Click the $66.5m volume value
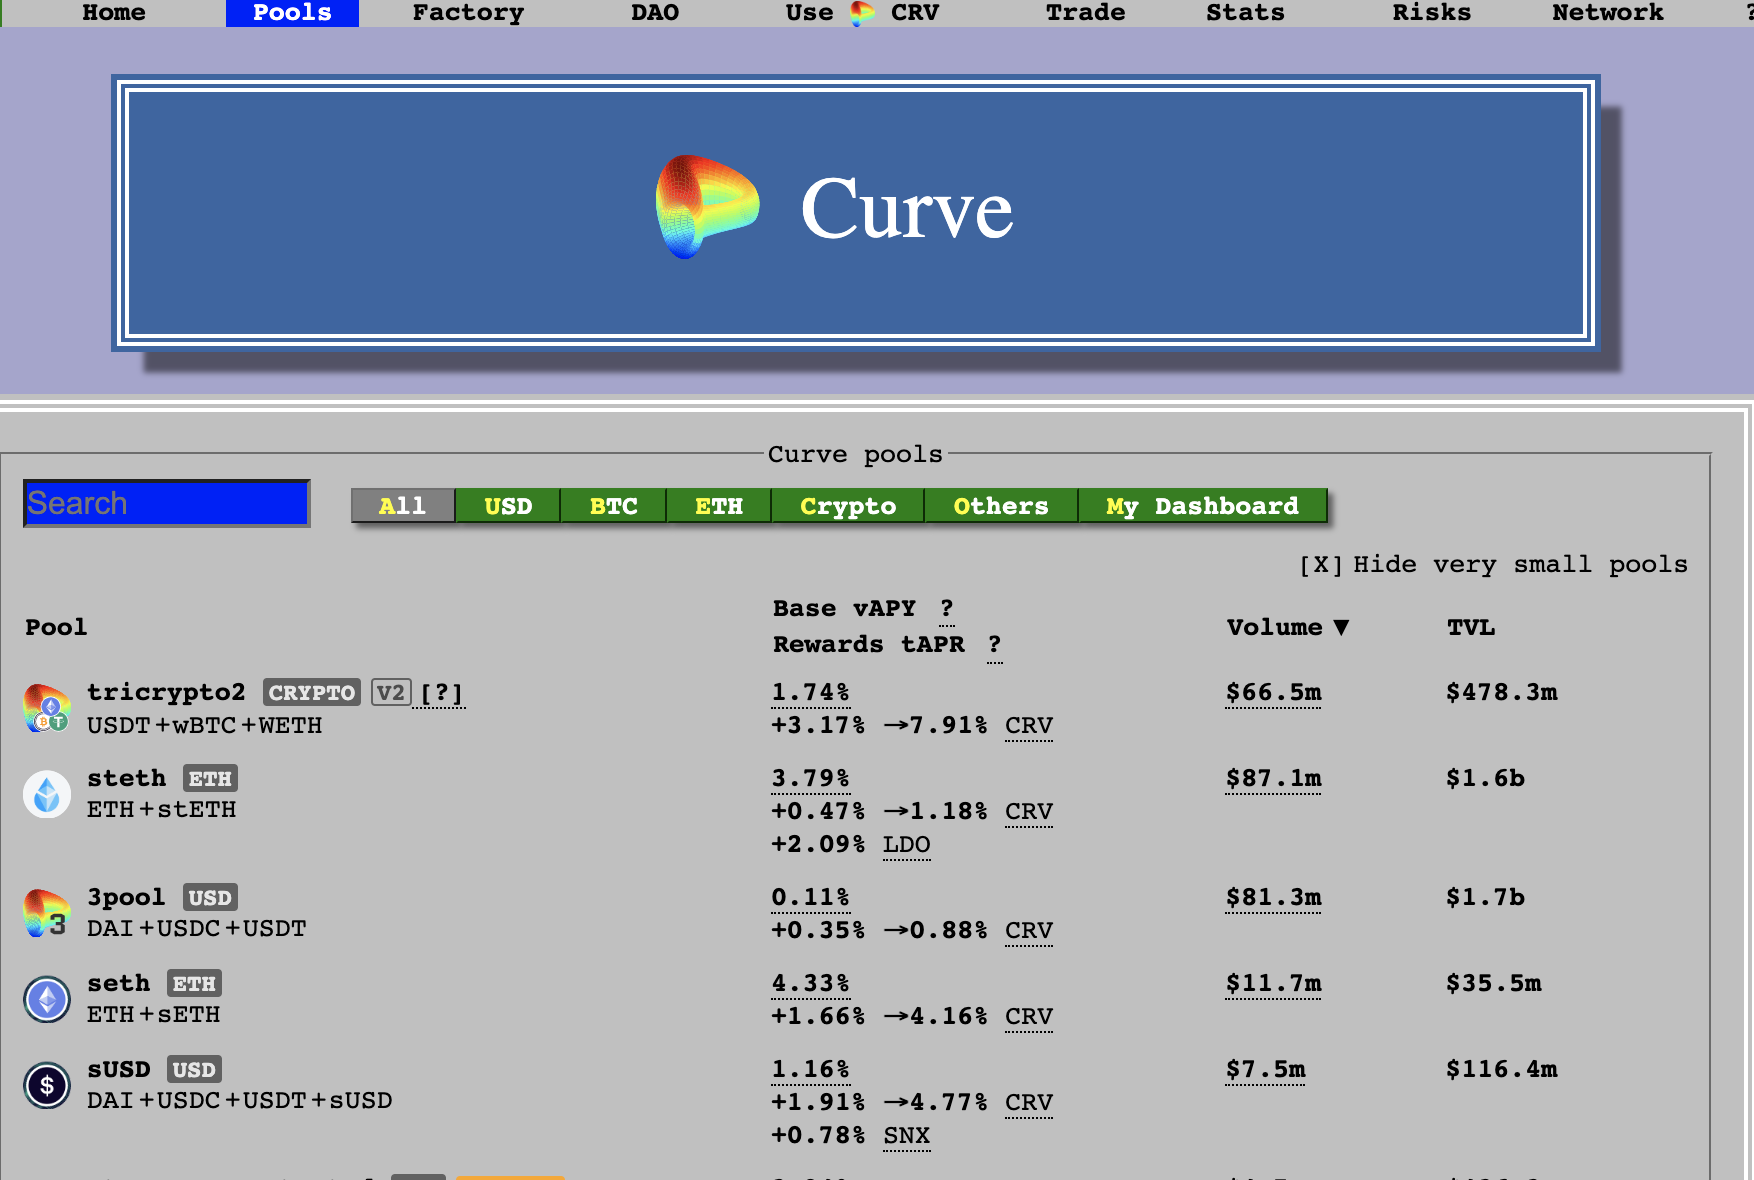1754x1180 pixels. tap(1274, 692)
